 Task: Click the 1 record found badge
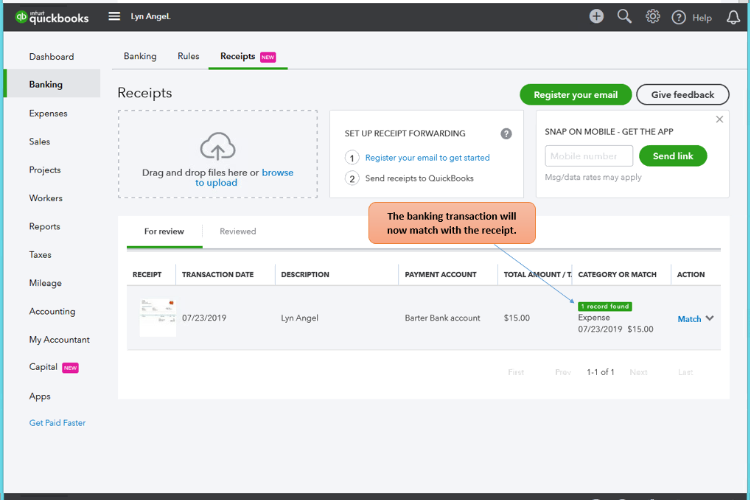[x=605, y=306]
